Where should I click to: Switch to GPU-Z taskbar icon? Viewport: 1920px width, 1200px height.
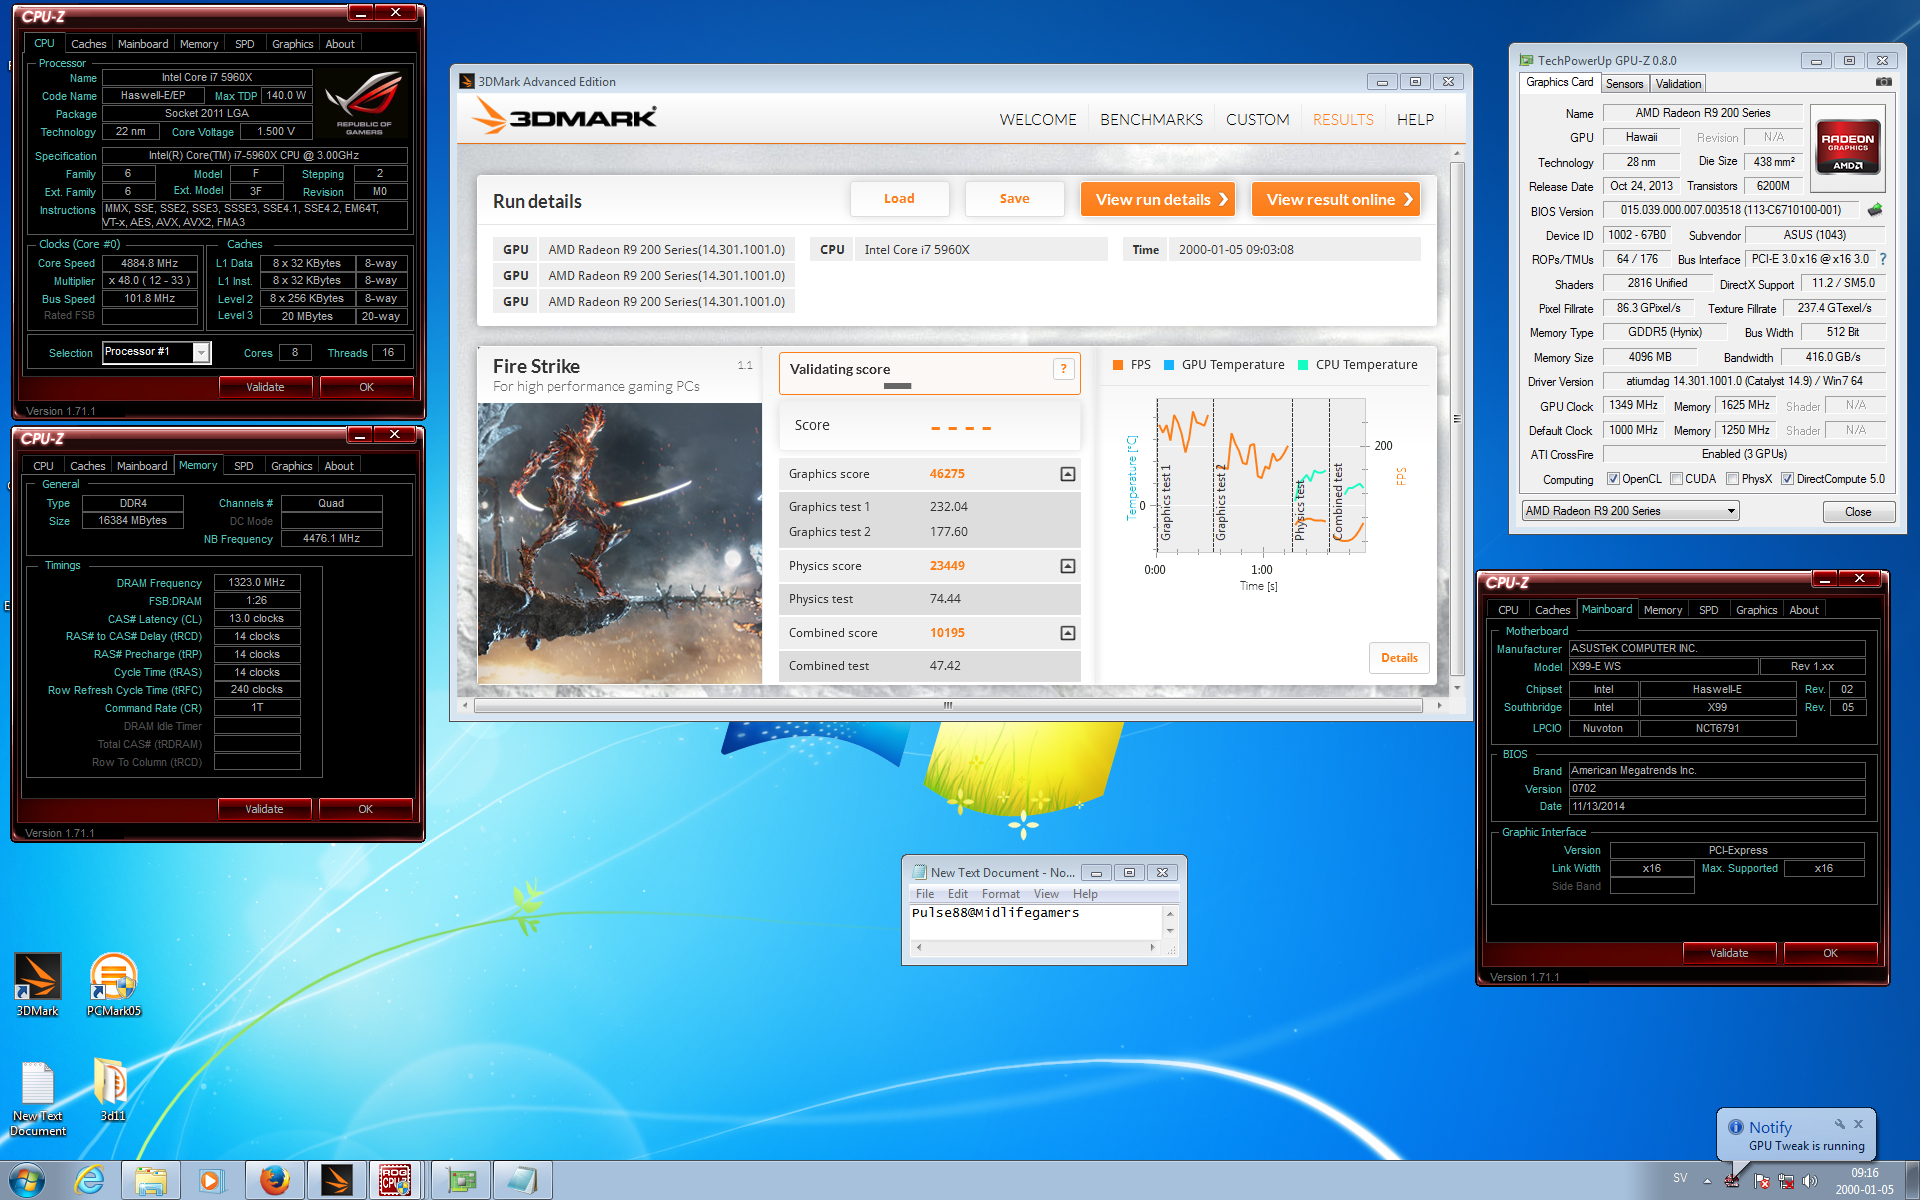click(462, 1181)
